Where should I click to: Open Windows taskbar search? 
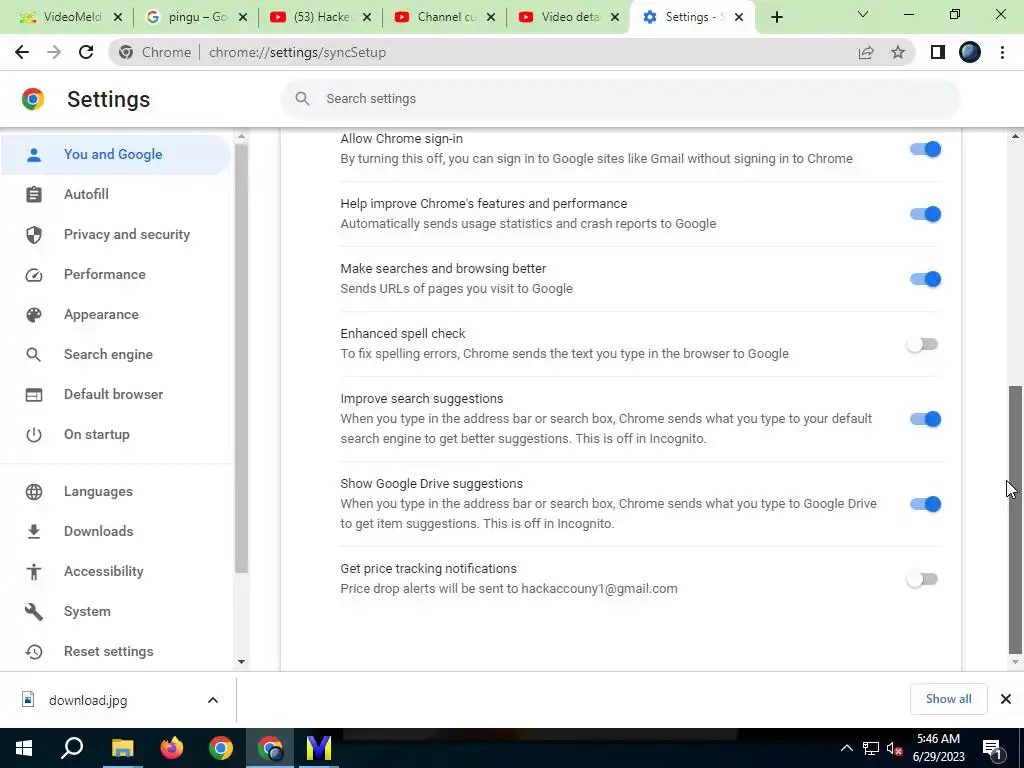[x=72, y=748]
